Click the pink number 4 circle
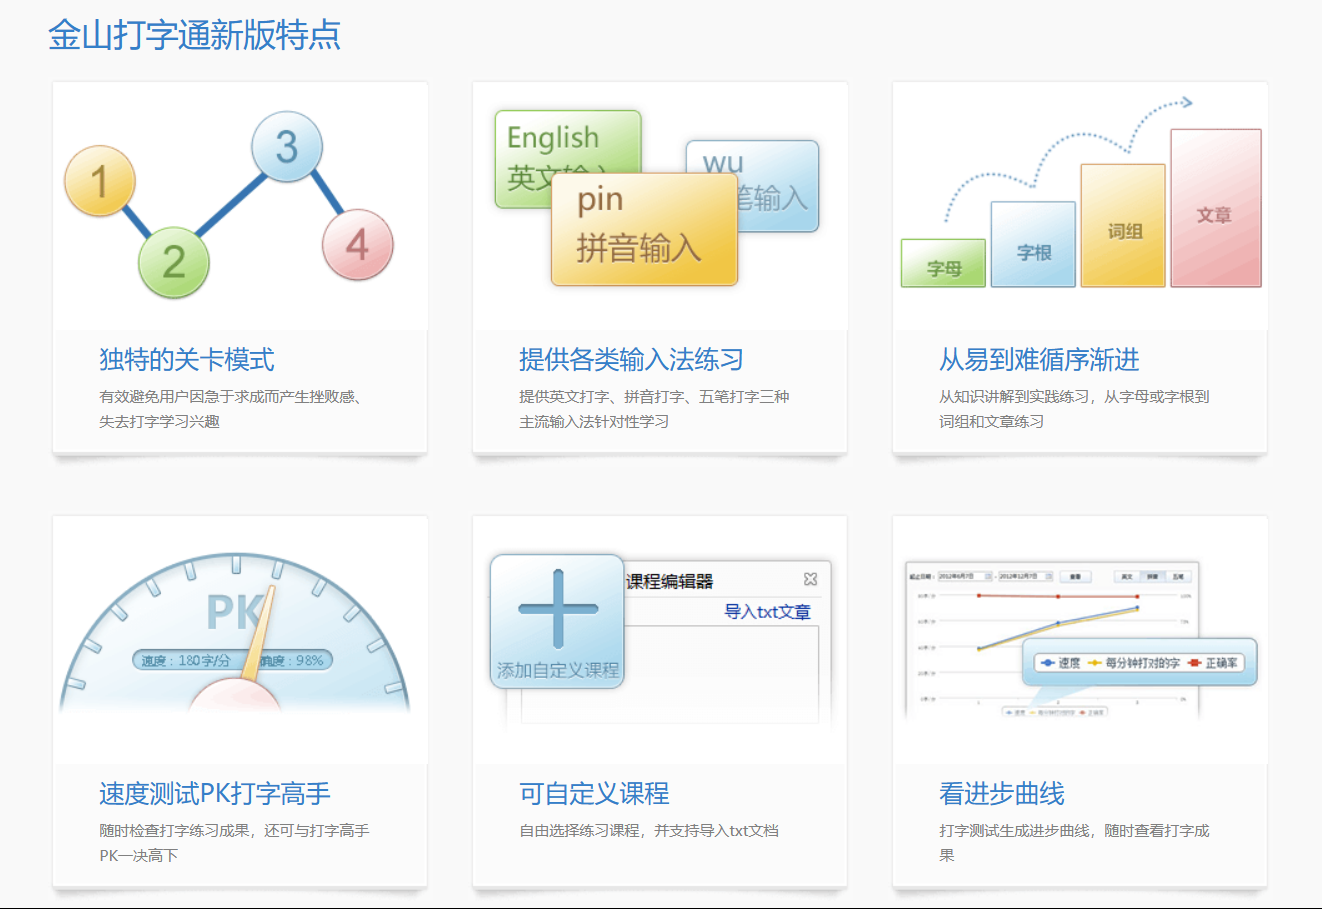 tap(357, 245)
